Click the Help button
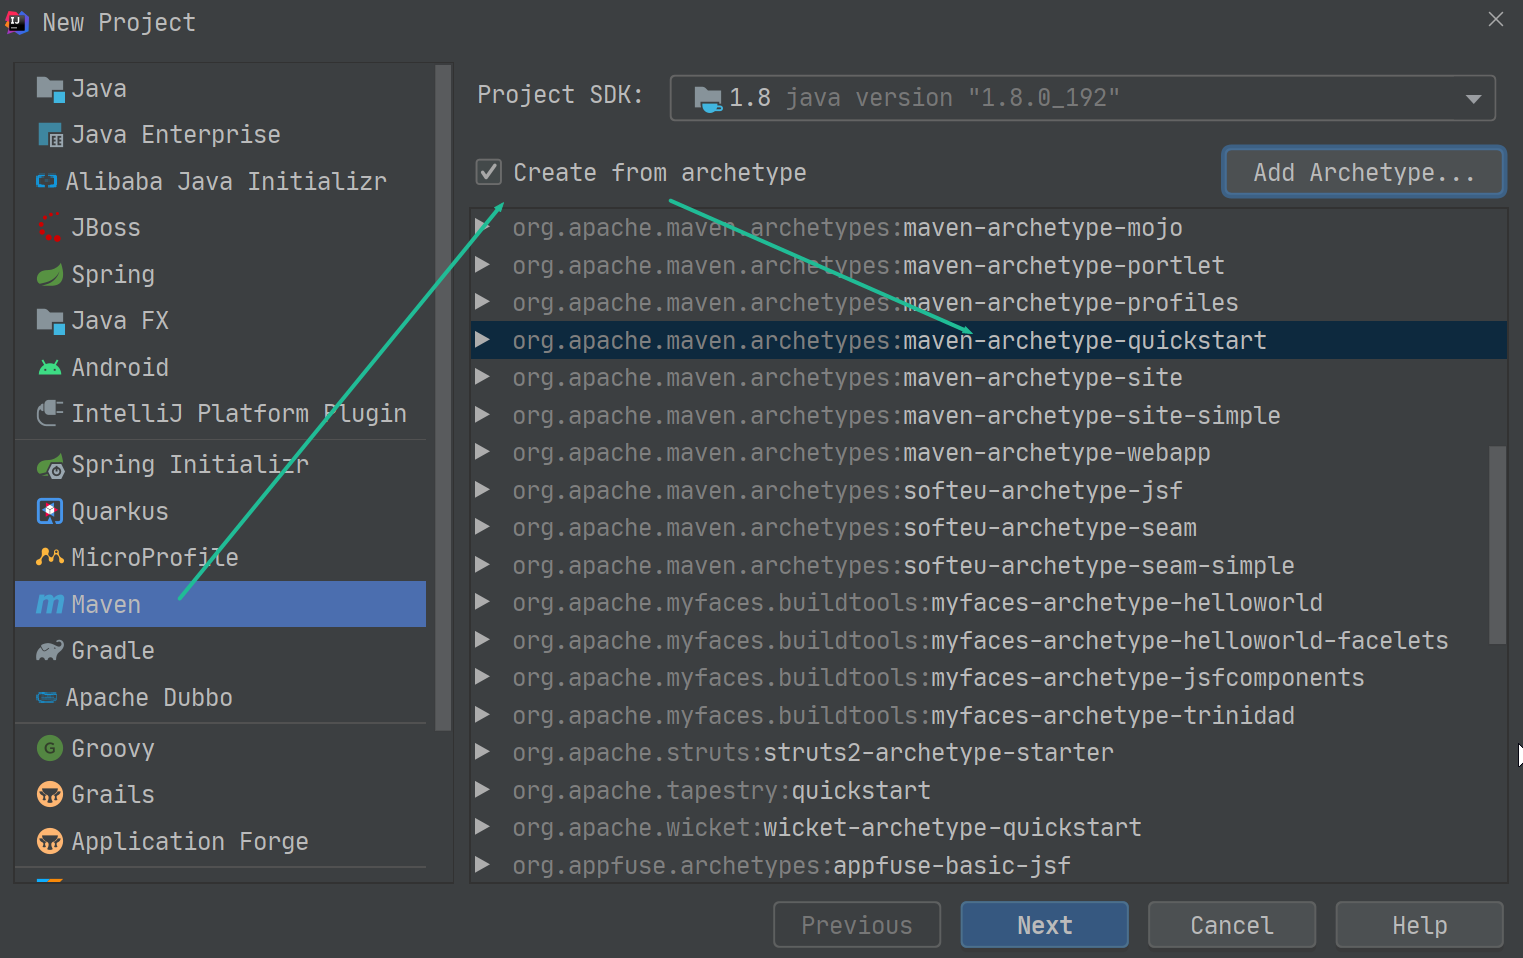The image size is (1523, 958). [x=1419, y=925]
